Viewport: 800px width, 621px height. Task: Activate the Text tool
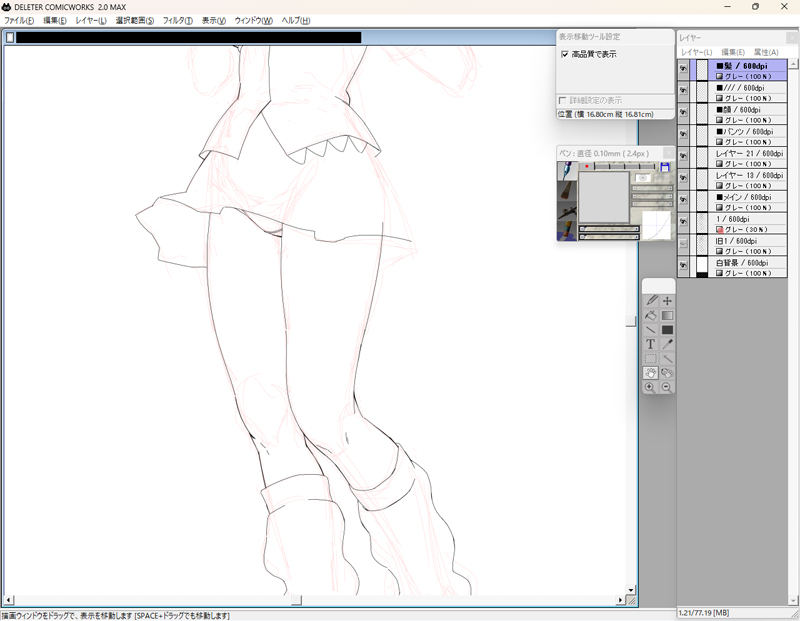651,343
